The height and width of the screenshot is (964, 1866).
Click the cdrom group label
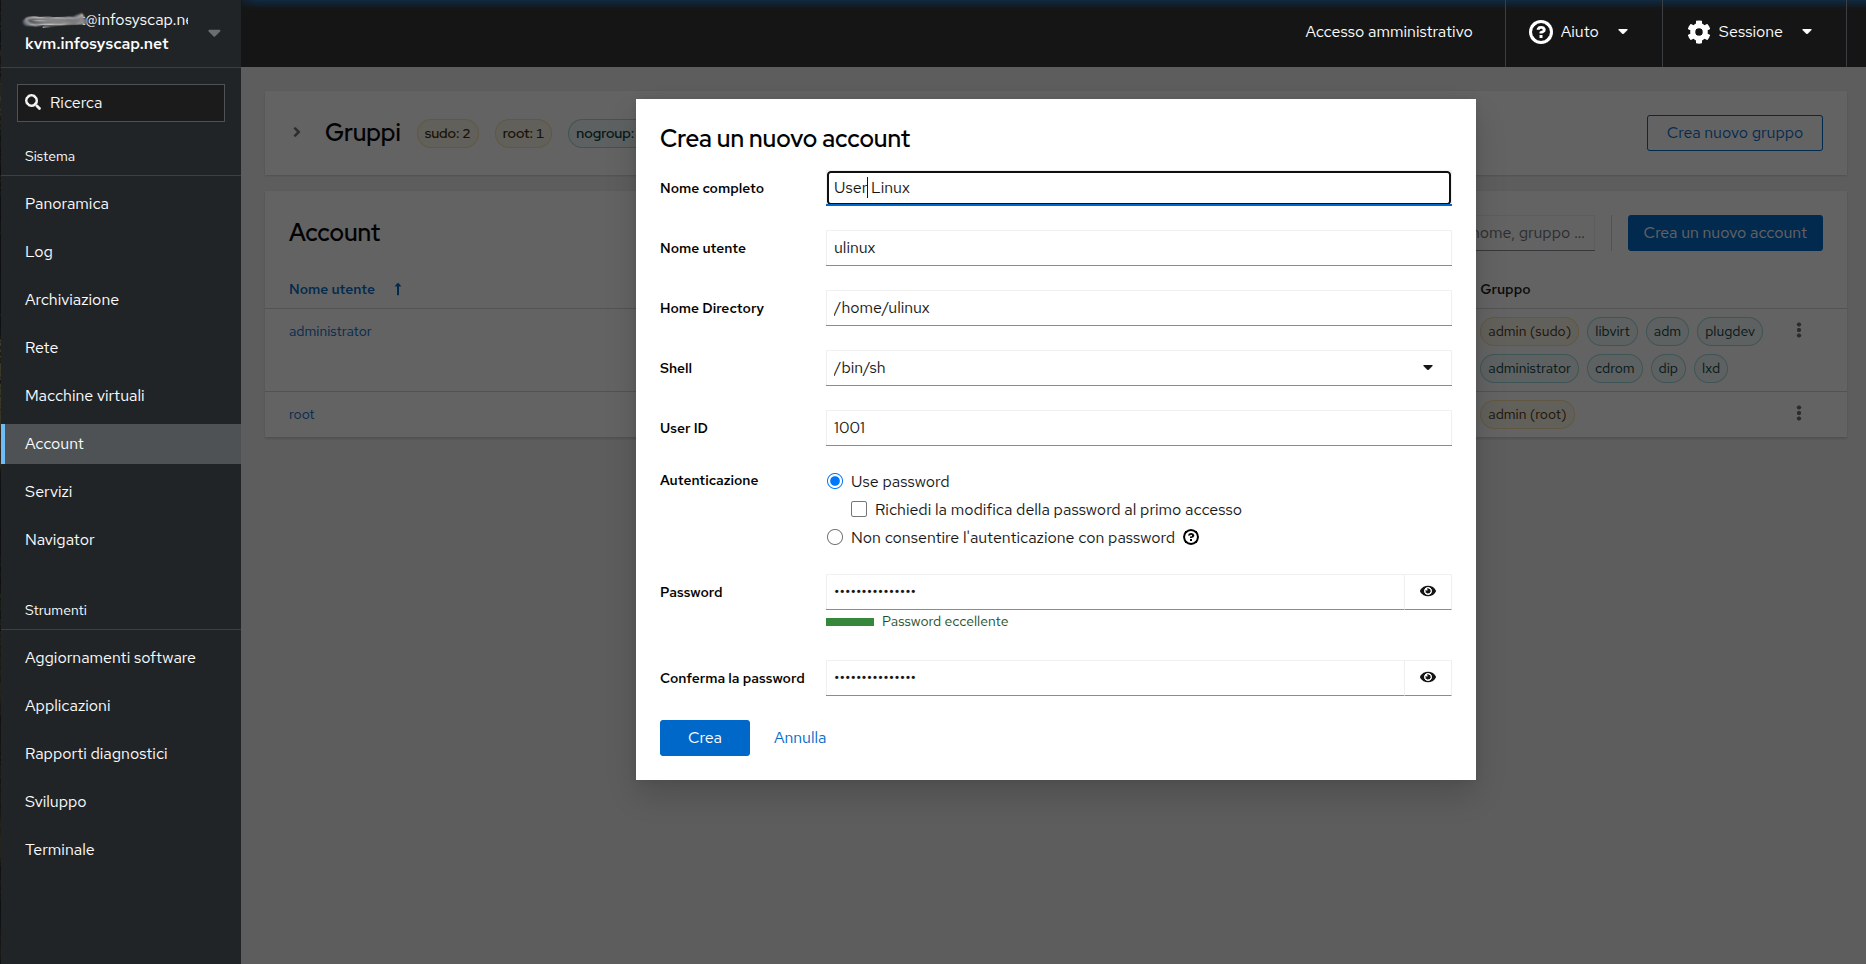(1615, 368)
